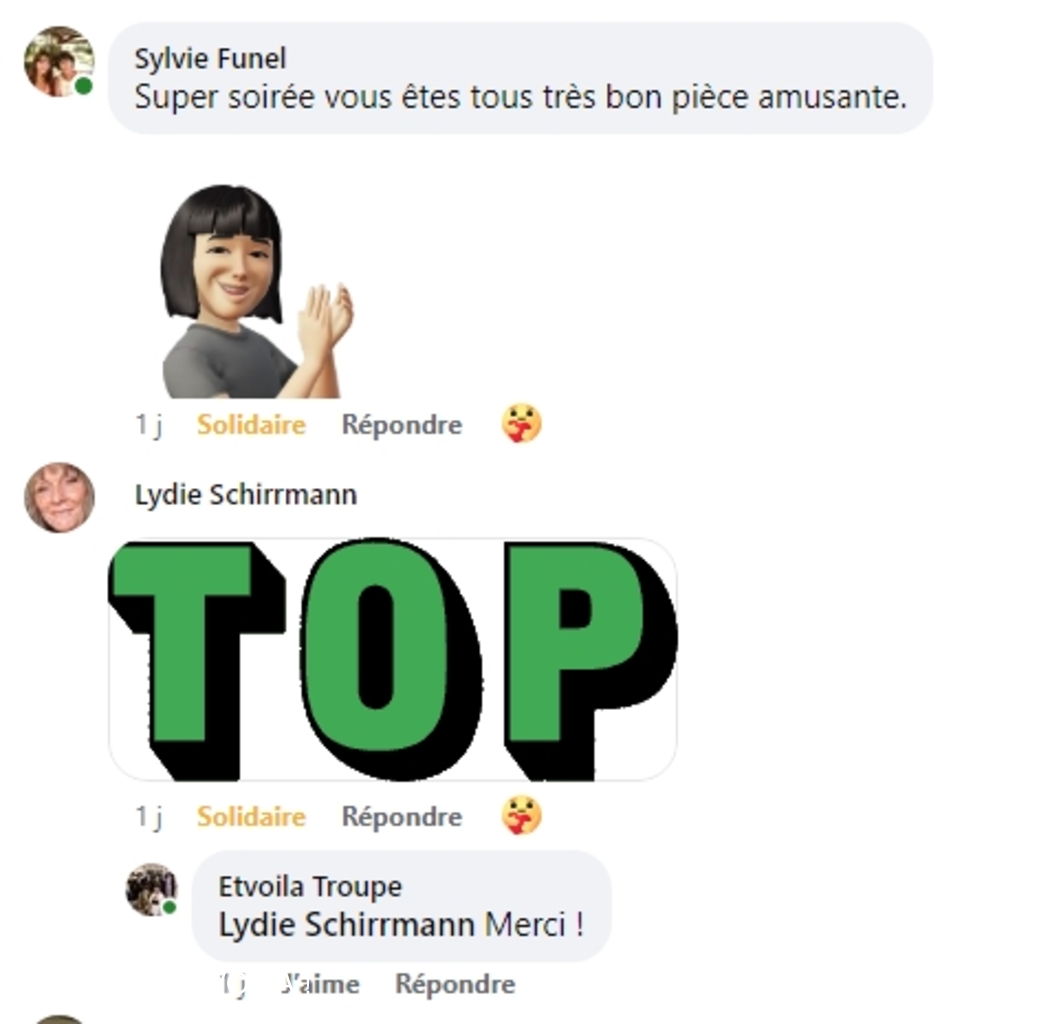Screen dimensions: 1050x1024
Task: View care reaction on Lydie's comment
Action: 522,815
